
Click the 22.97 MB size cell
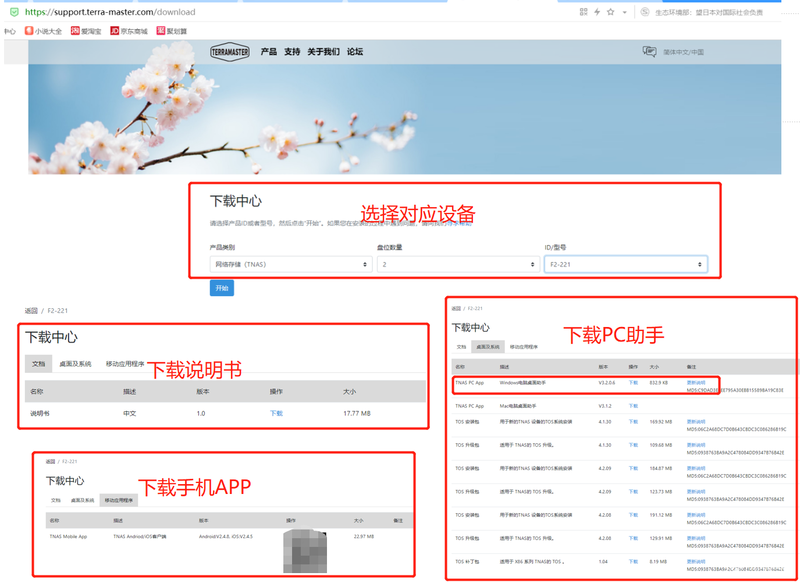(364, 537)
